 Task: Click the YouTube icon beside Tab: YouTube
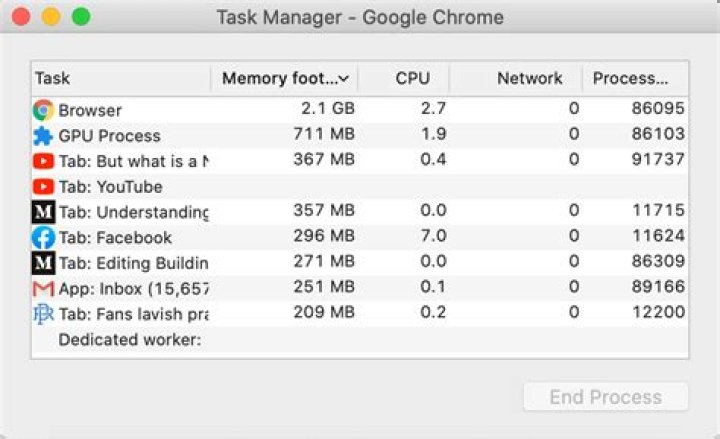point(43,187)
